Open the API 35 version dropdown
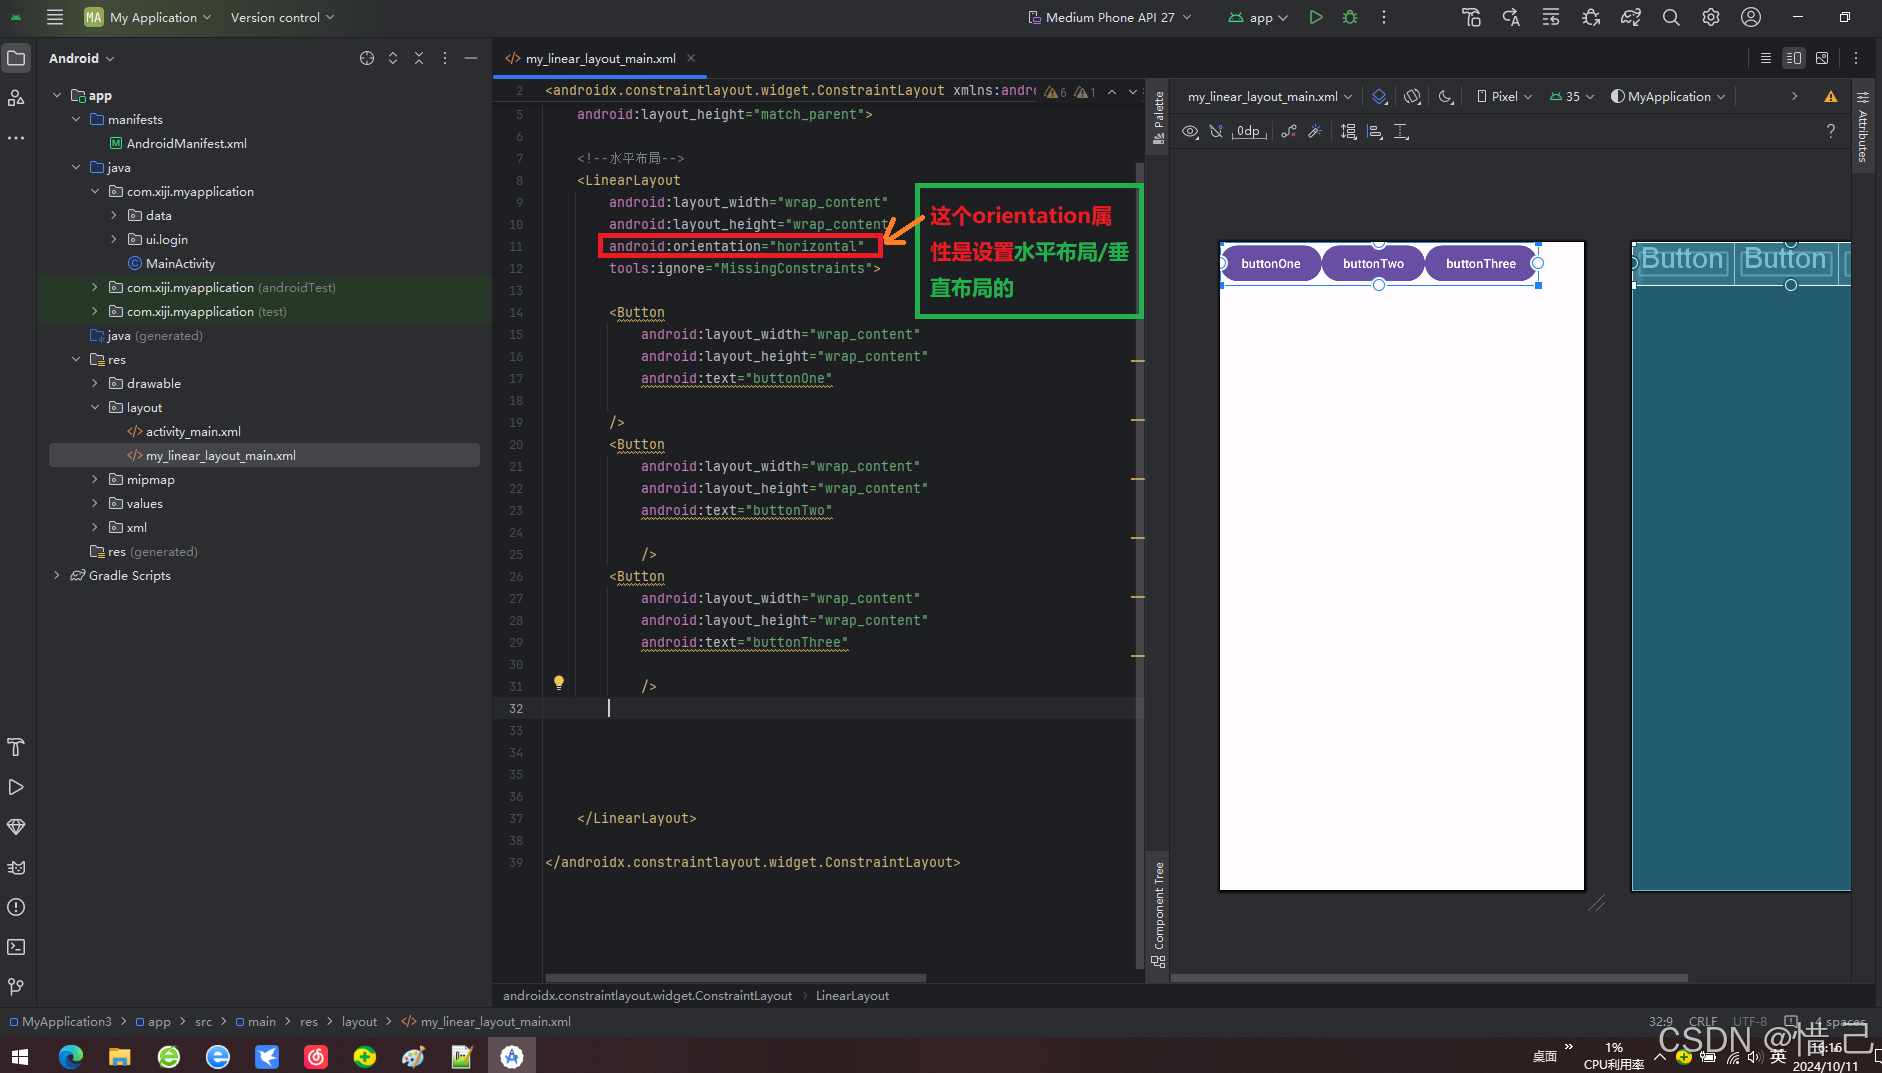The width and height of the screenshot is (1882, 1073). click(x=1572, y=97)
